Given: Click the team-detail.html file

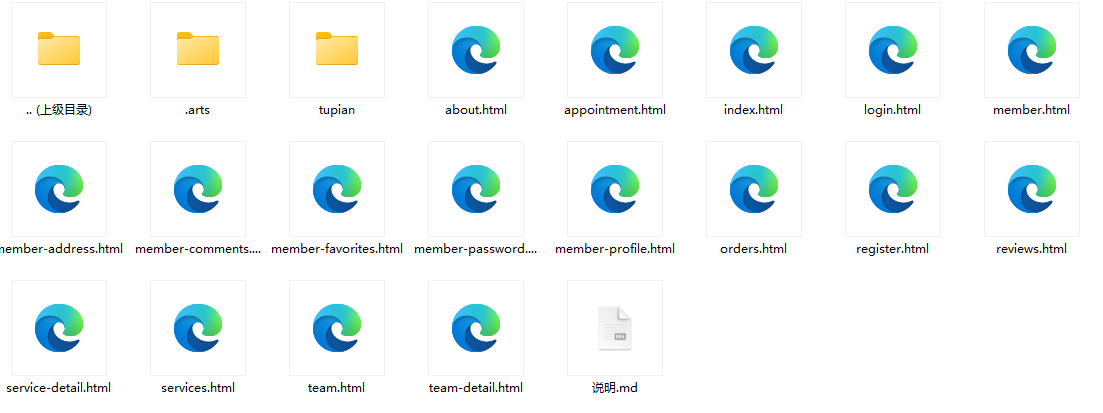Looking at the screenshot, I should pos(475,328).
